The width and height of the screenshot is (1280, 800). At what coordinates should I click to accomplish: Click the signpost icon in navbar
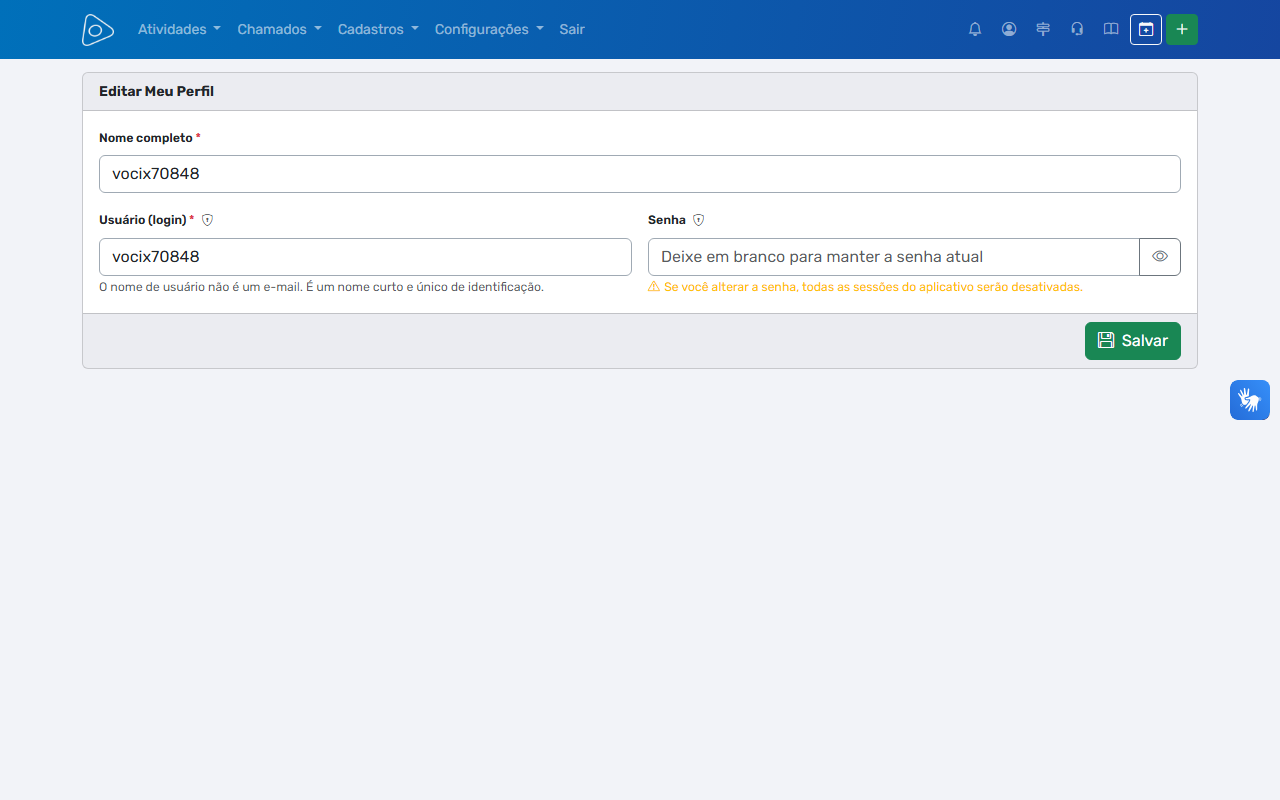pos(1043,29)
